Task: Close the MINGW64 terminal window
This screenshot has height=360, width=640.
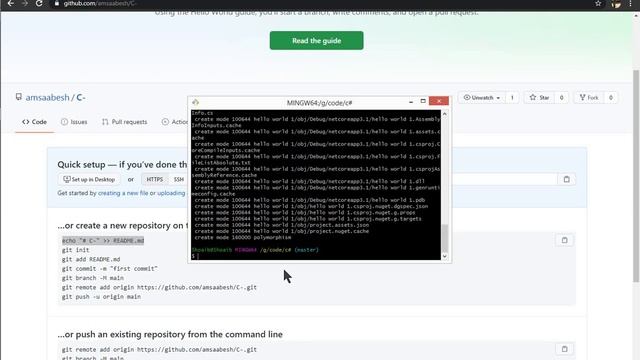Action: tap(439, 101)
